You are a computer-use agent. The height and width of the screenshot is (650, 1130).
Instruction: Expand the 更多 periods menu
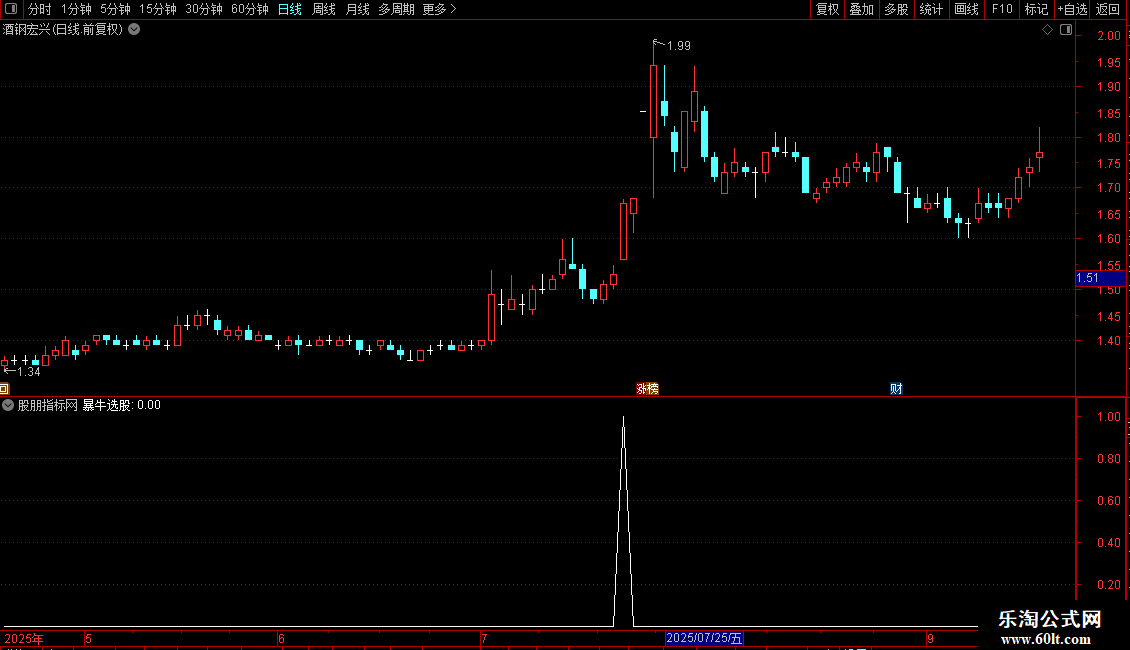(440, 9)
